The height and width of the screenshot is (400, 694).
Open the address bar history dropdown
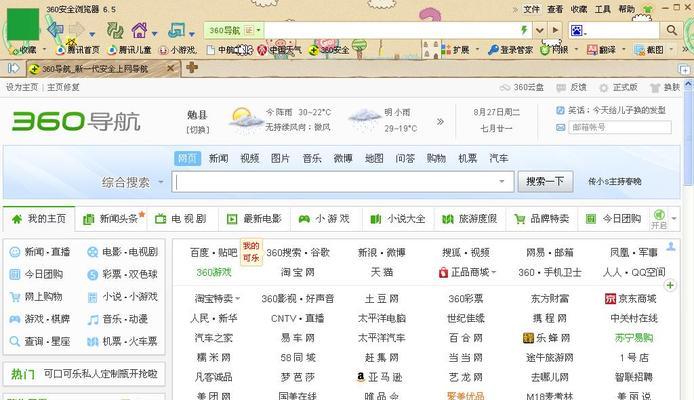(540, 30)
